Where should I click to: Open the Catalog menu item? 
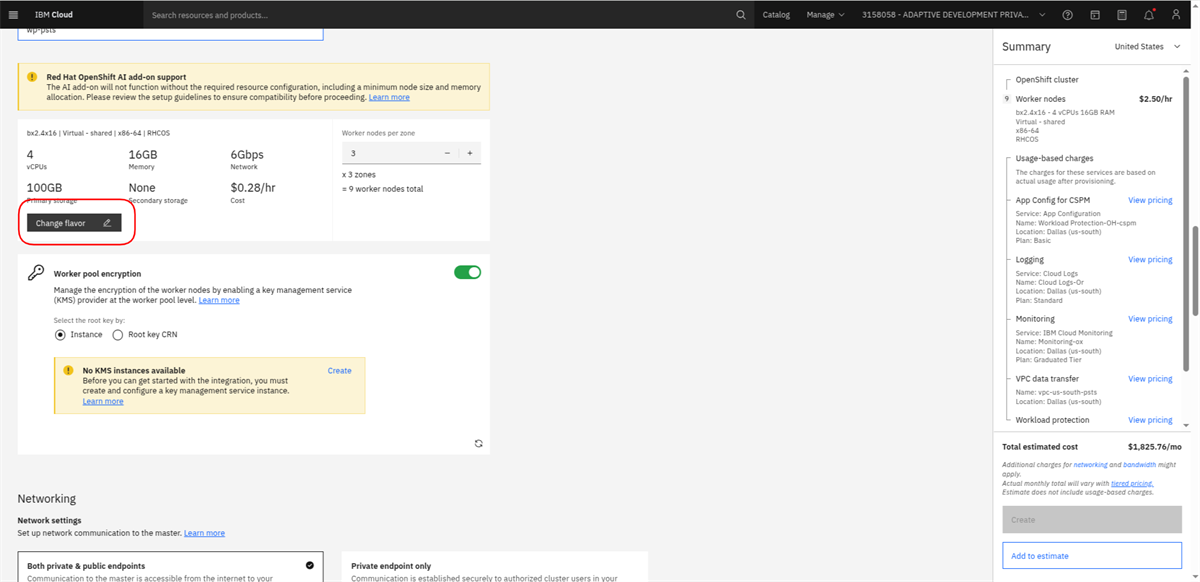point(776,15)
